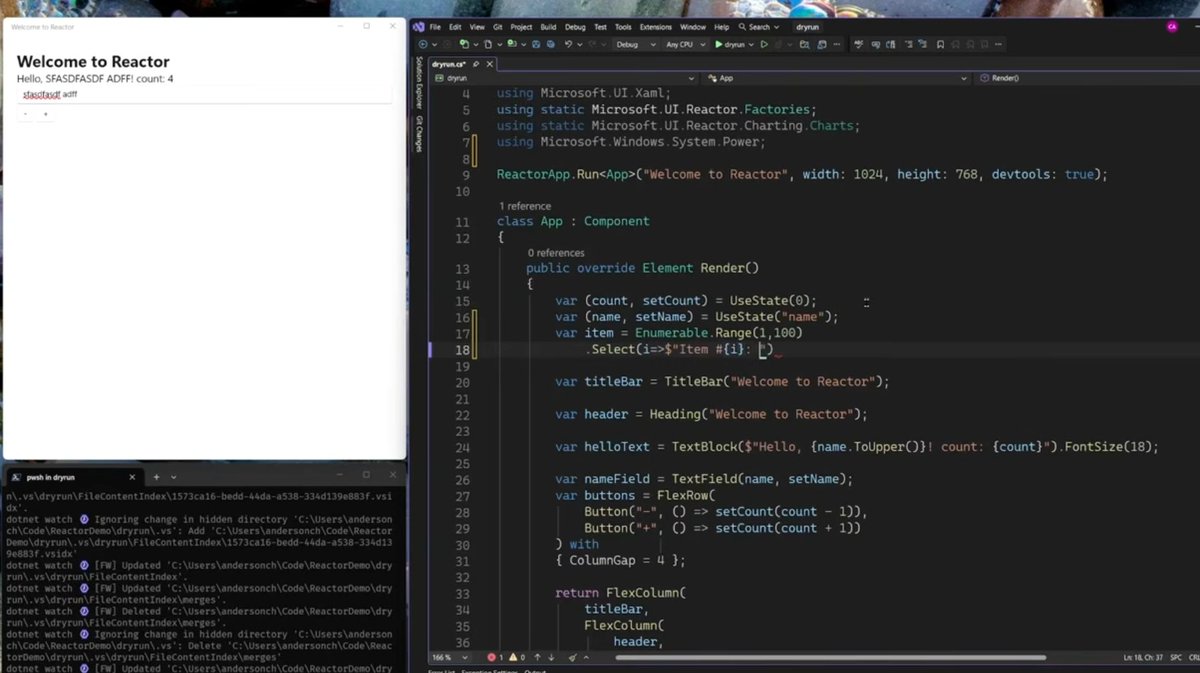Click the previous issue up arrow
This screenshot has height=673, width=1200.
click(x=537, y=657)
